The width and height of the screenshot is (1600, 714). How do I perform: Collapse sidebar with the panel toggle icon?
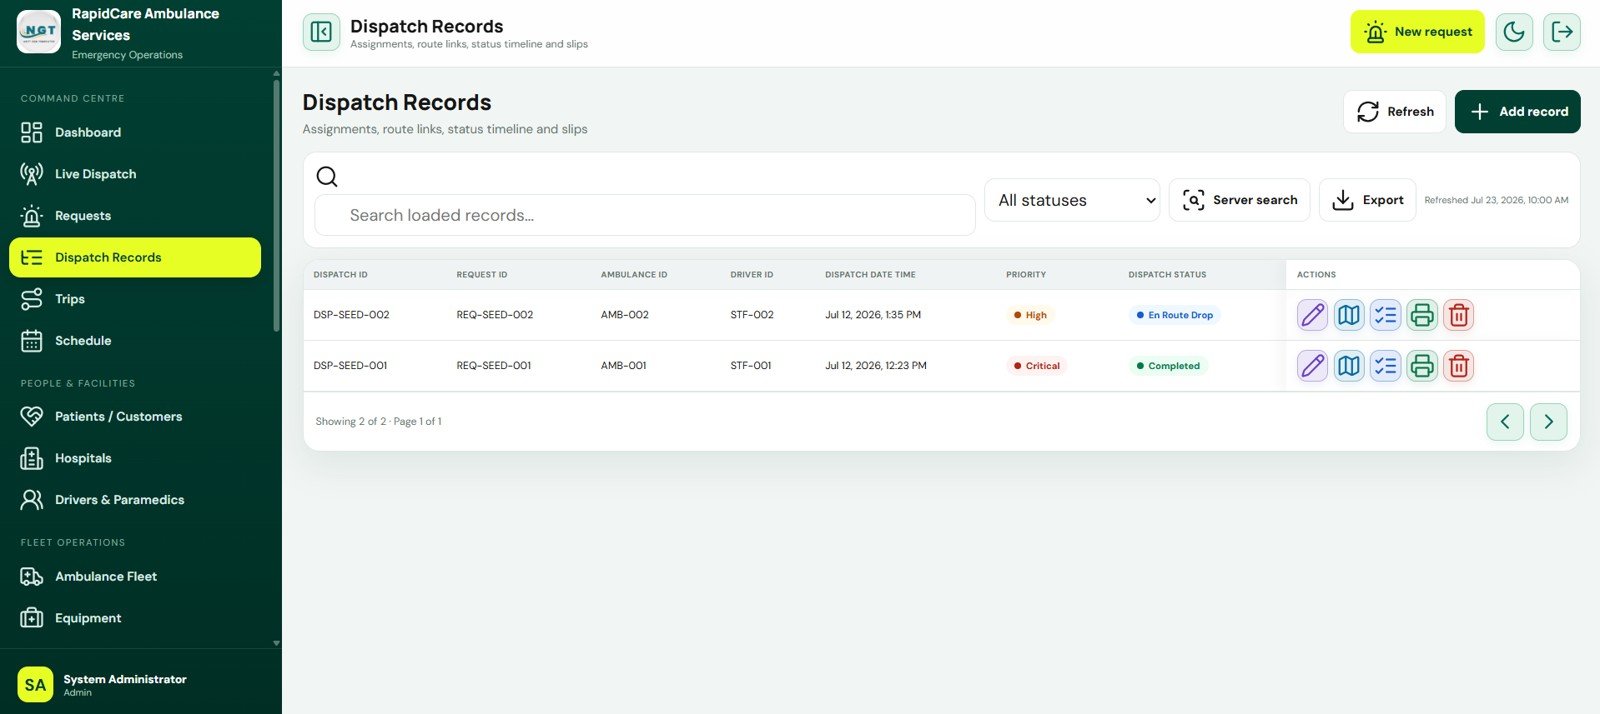click(321, 32)
